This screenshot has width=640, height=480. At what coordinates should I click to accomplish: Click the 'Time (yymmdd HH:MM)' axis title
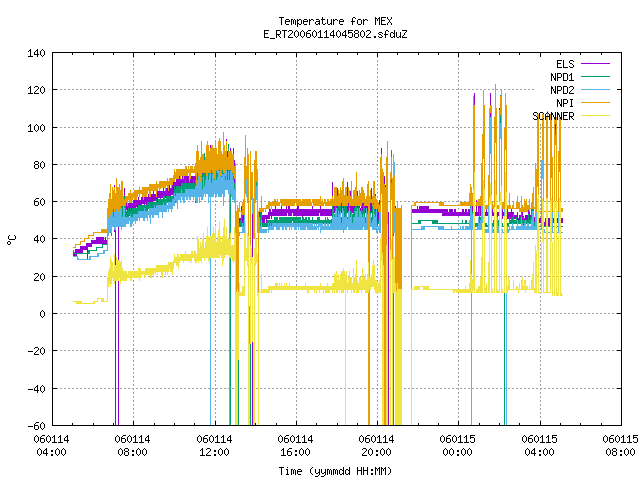click(335, 471)
